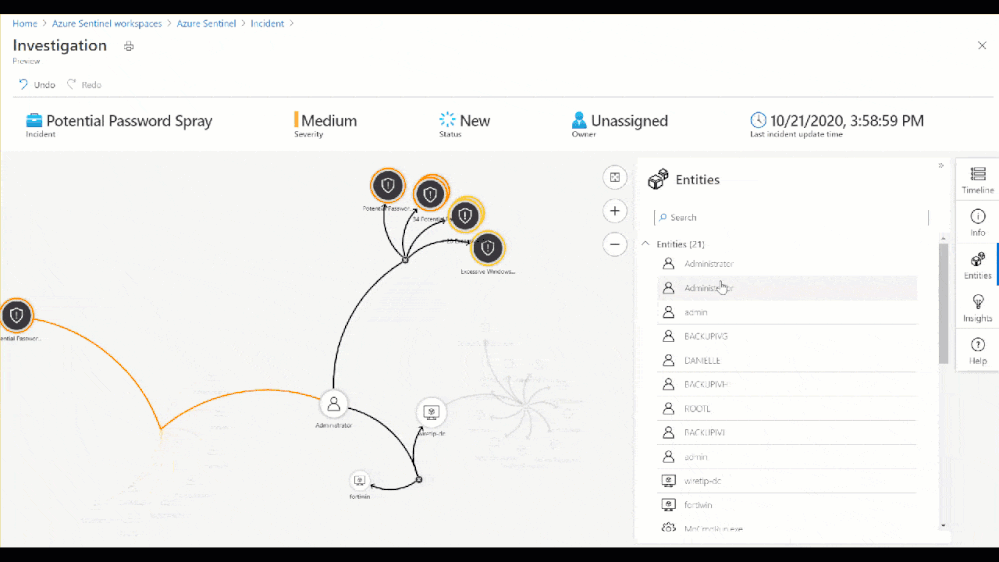Go to Home breadcrumb

(25, 24)
